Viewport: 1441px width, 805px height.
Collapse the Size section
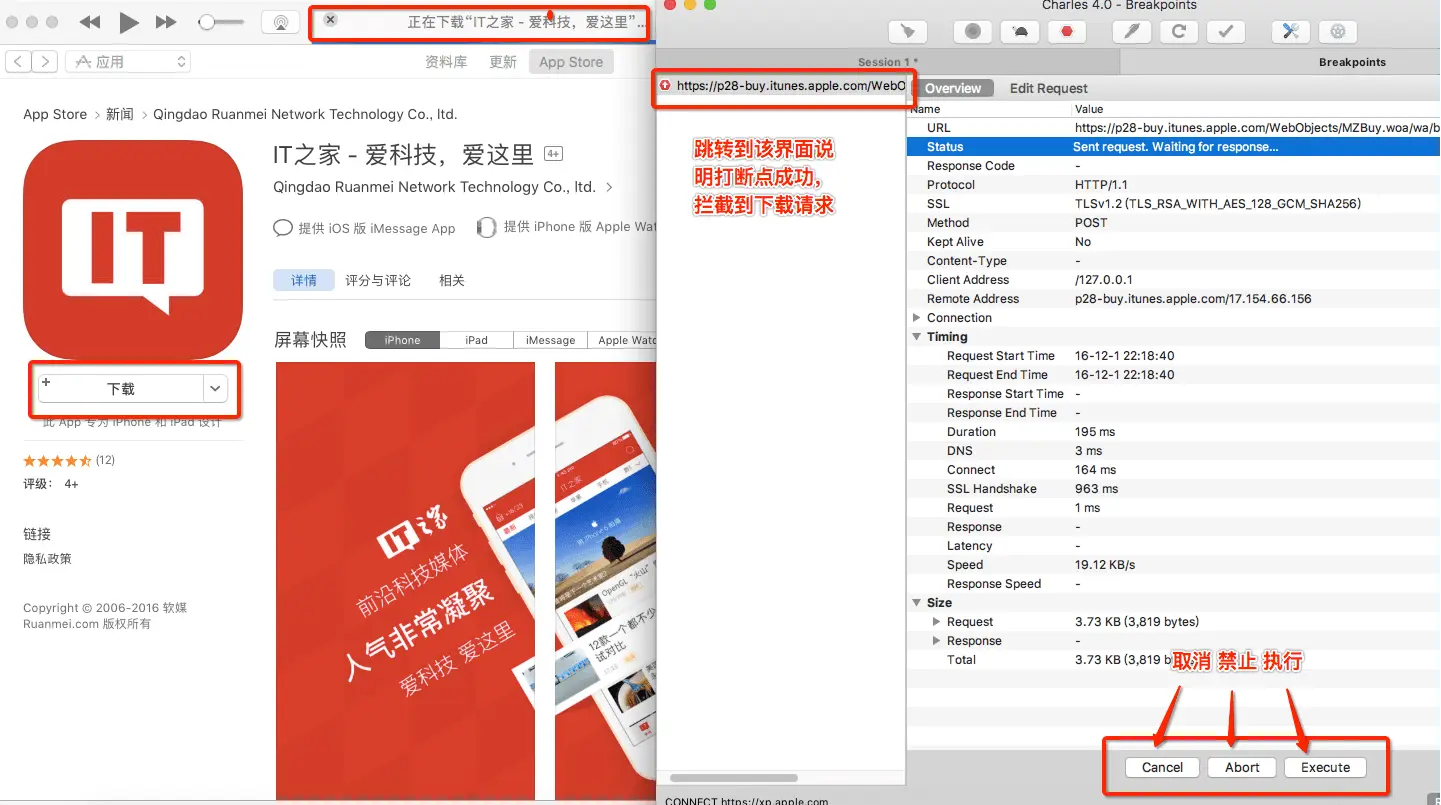[x=917, y=603]
